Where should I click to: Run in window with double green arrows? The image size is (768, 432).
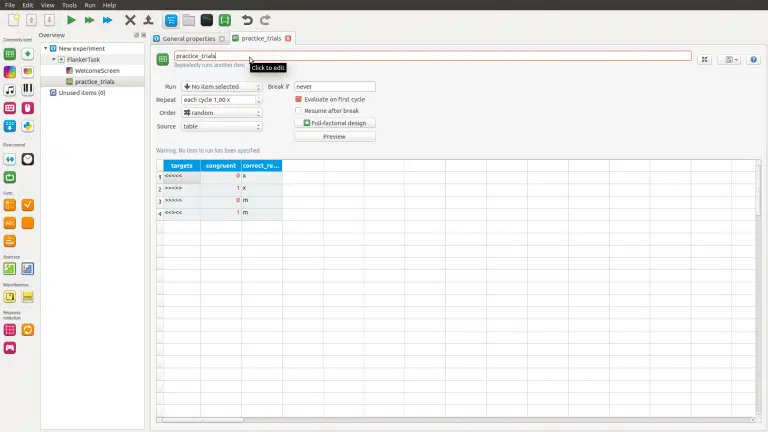coord(89,20)
